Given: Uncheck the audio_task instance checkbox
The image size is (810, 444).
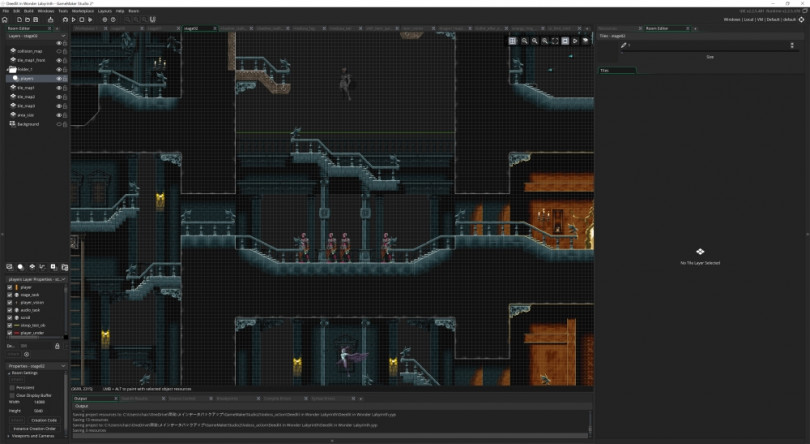Looking at the screenshot, I should pyautogui.click(x=10, y=310).
